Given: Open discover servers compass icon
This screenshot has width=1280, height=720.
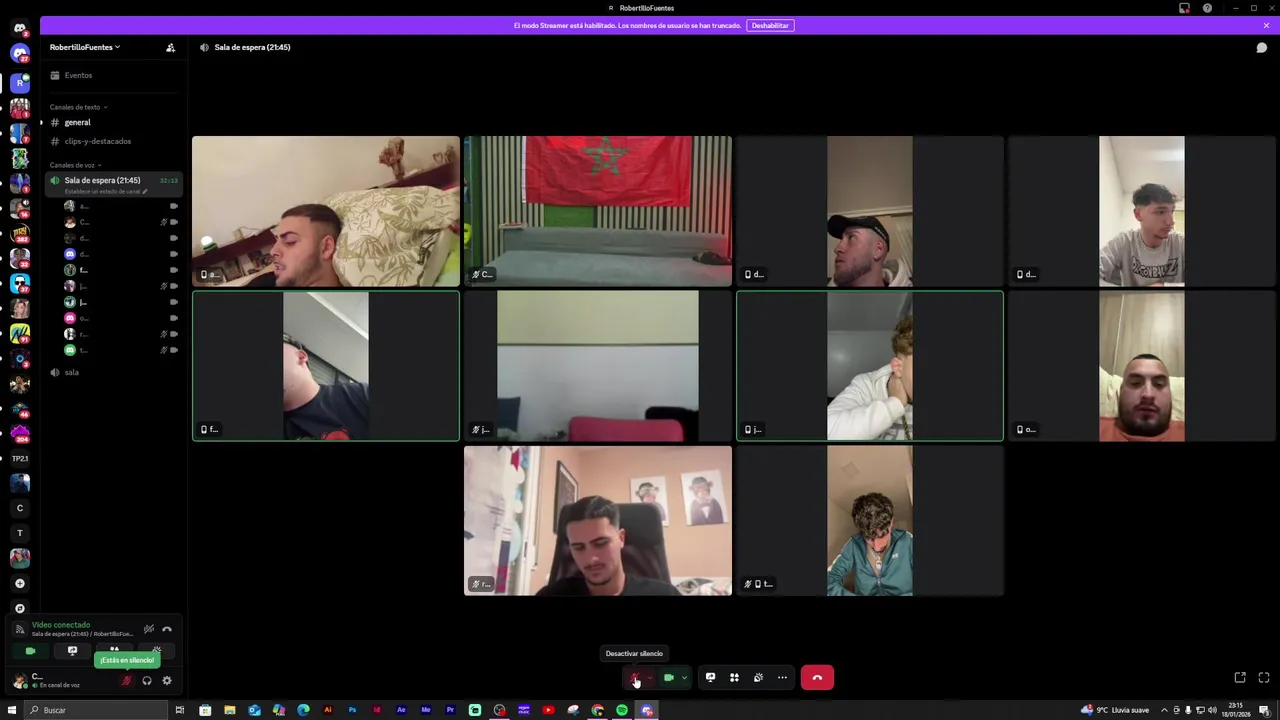Looking at the screenshot, I should (20, 608).
